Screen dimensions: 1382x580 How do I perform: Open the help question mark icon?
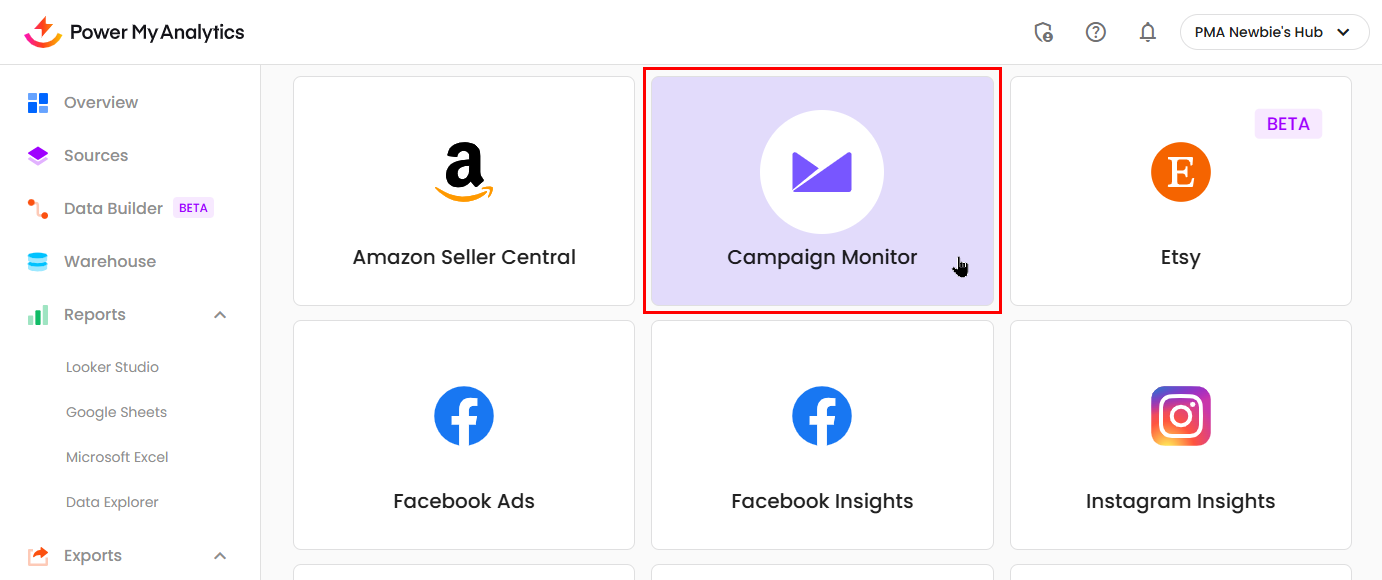click(1096, 32)
